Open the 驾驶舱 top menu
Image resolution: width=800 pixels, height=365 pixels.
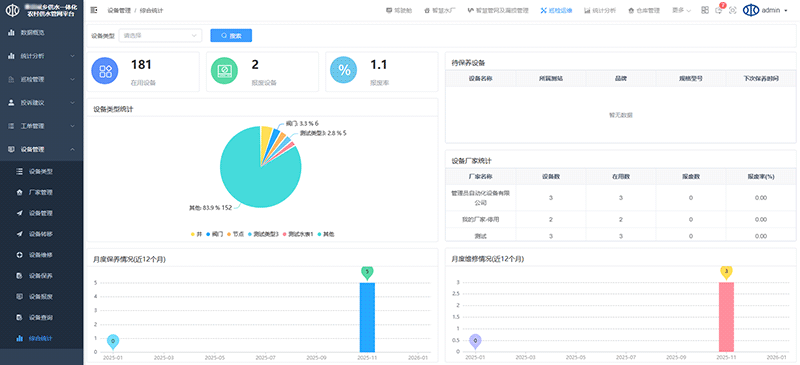coord(399,10)
